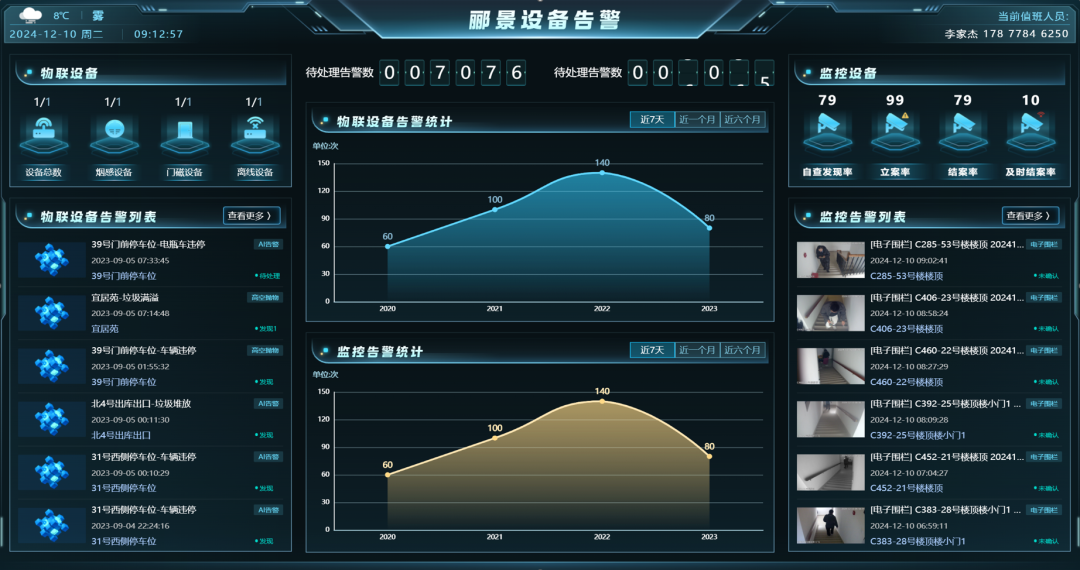Select 近一个月 in 监控告警统计 chart
Viewport: 1080px width, 570px height.
(697, 350)
